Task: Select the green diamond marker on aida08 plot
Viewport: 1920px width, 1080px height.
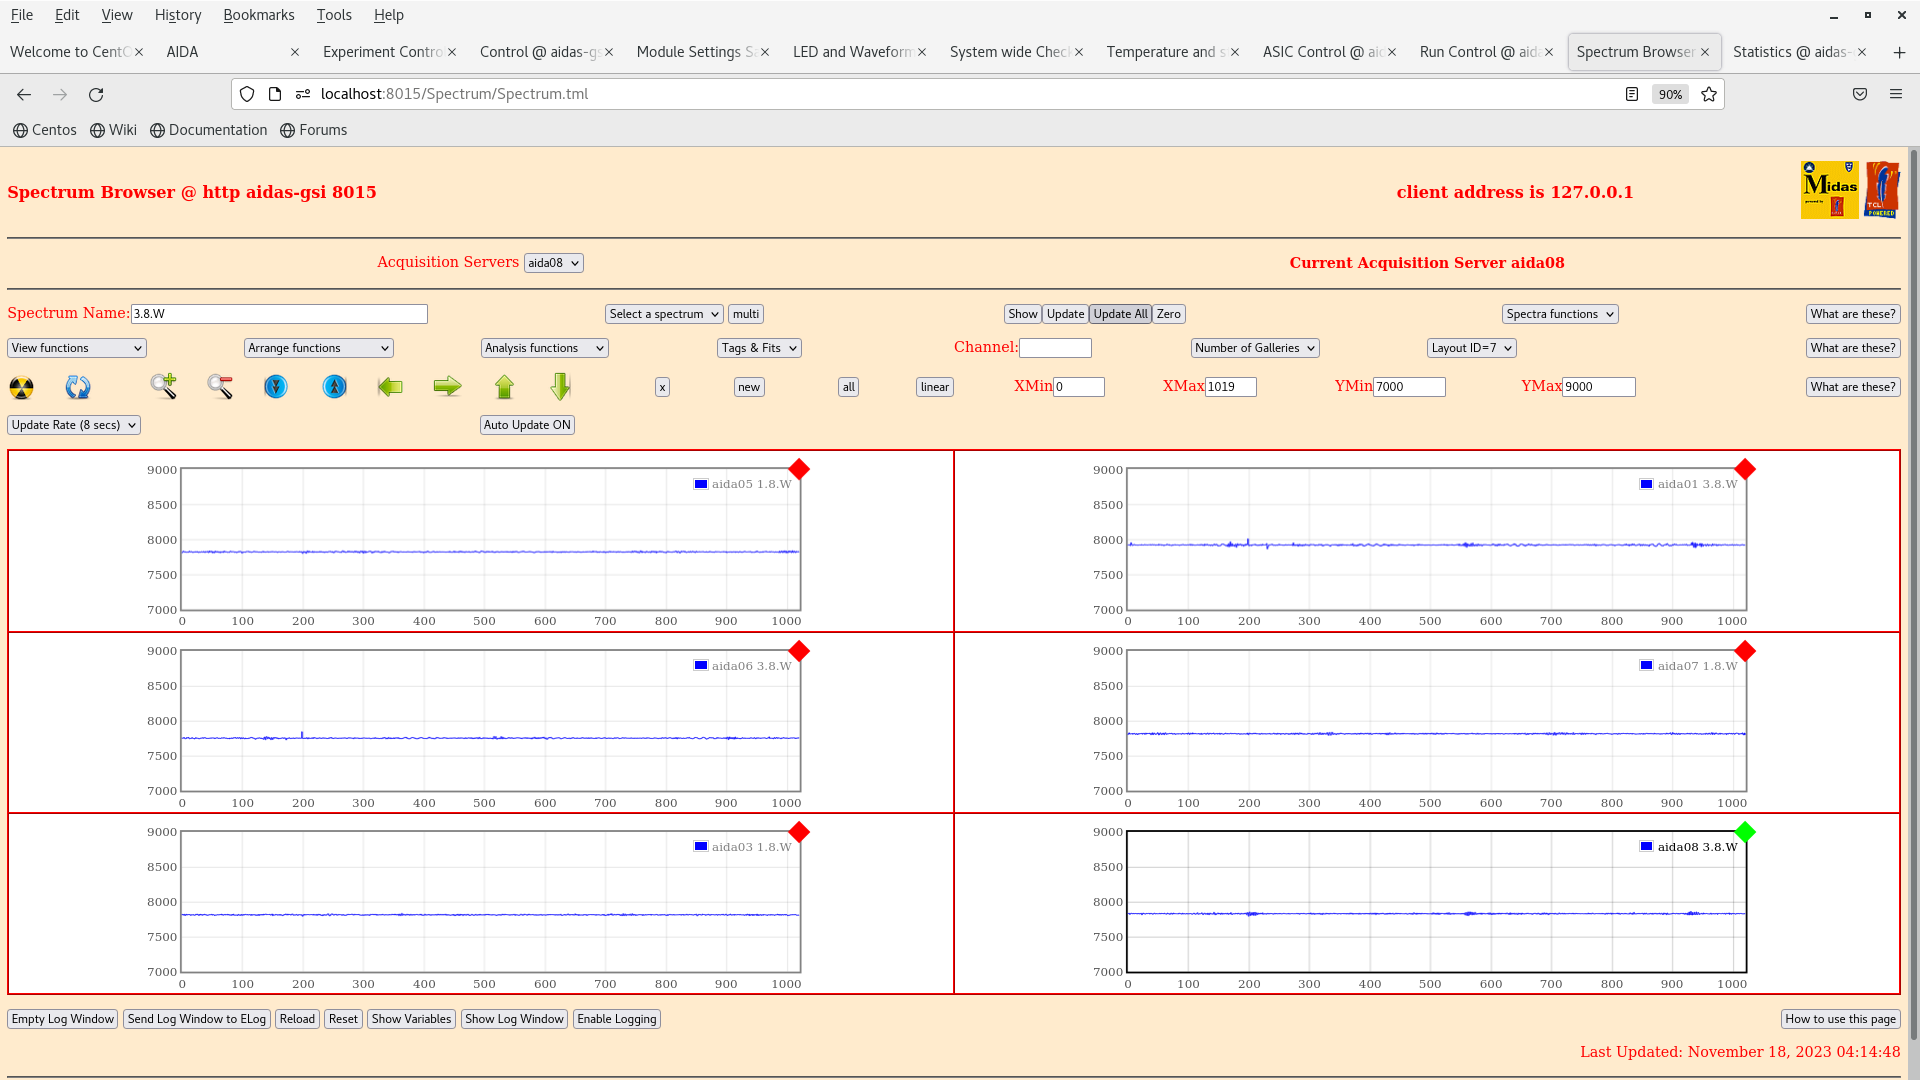Action: (1745, 832)
